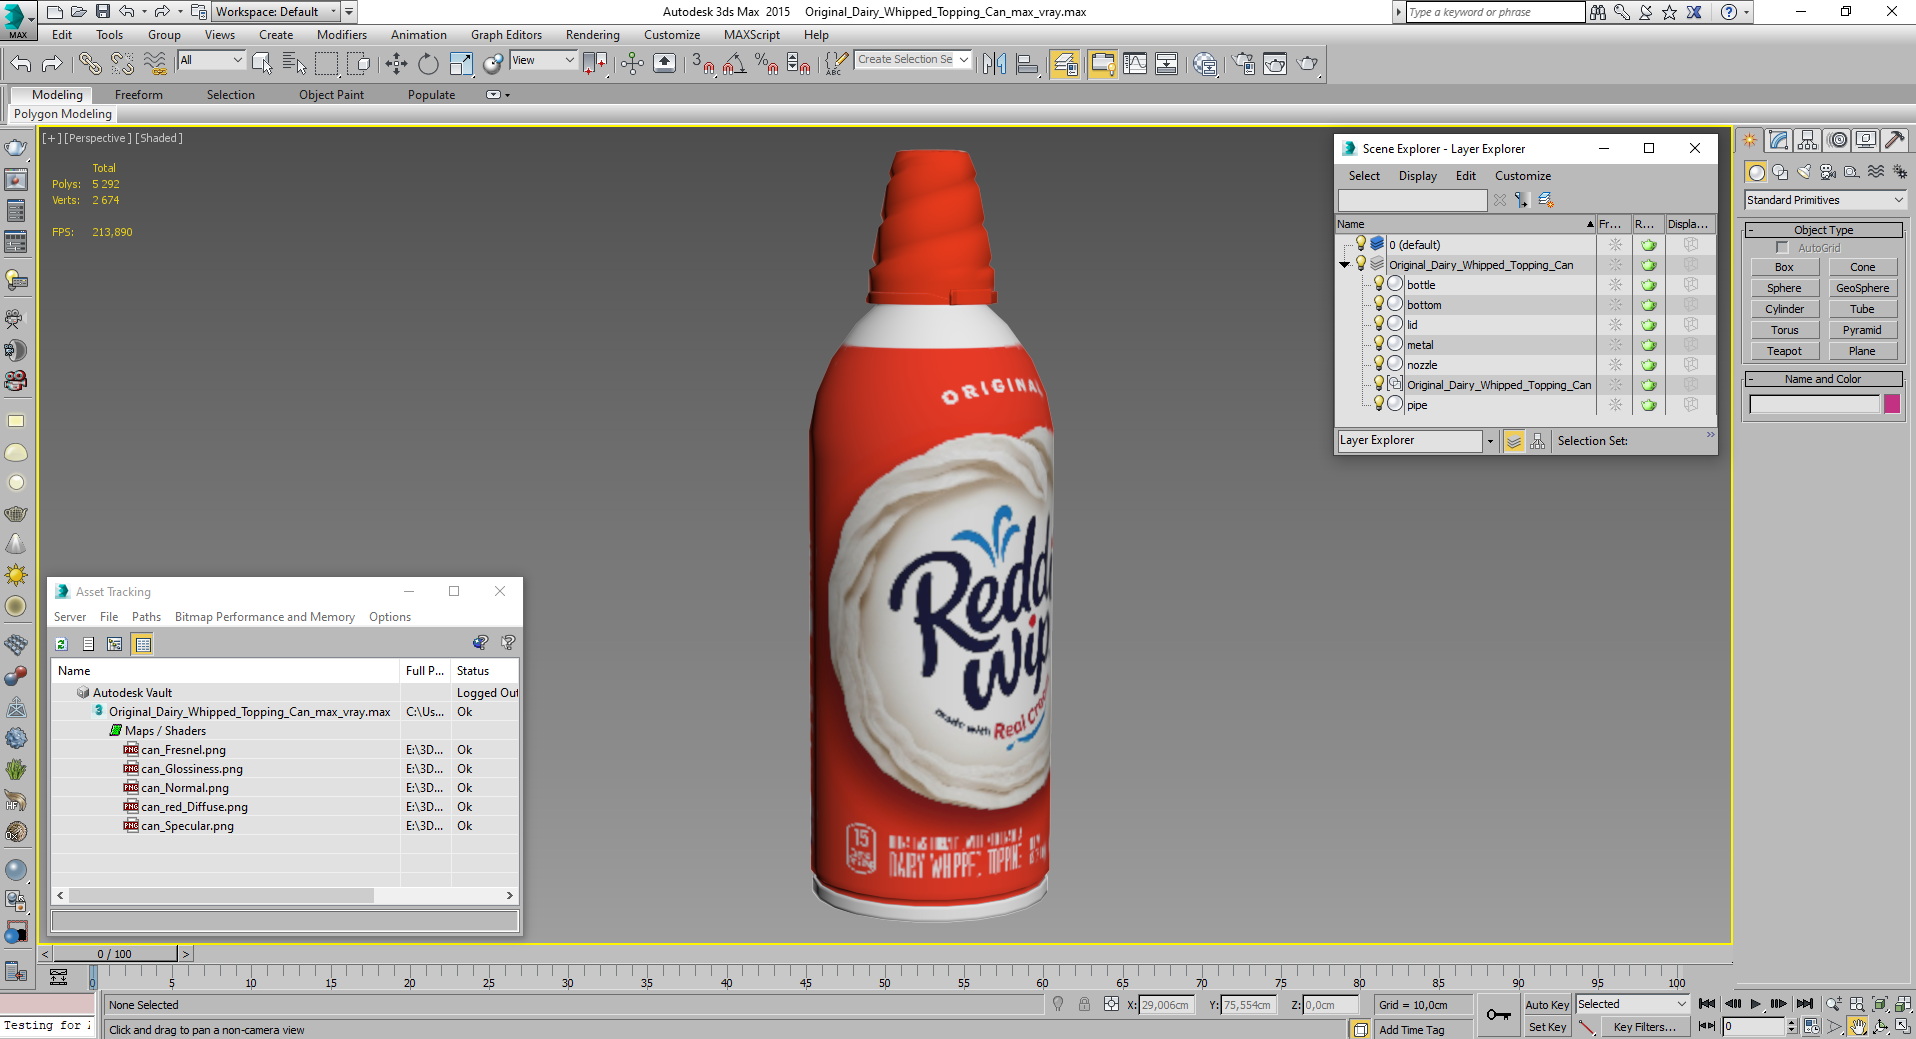Toggle visibility bulb for pipe object
This screenshot has width=1916, height=1039.
pos(1378,404)
